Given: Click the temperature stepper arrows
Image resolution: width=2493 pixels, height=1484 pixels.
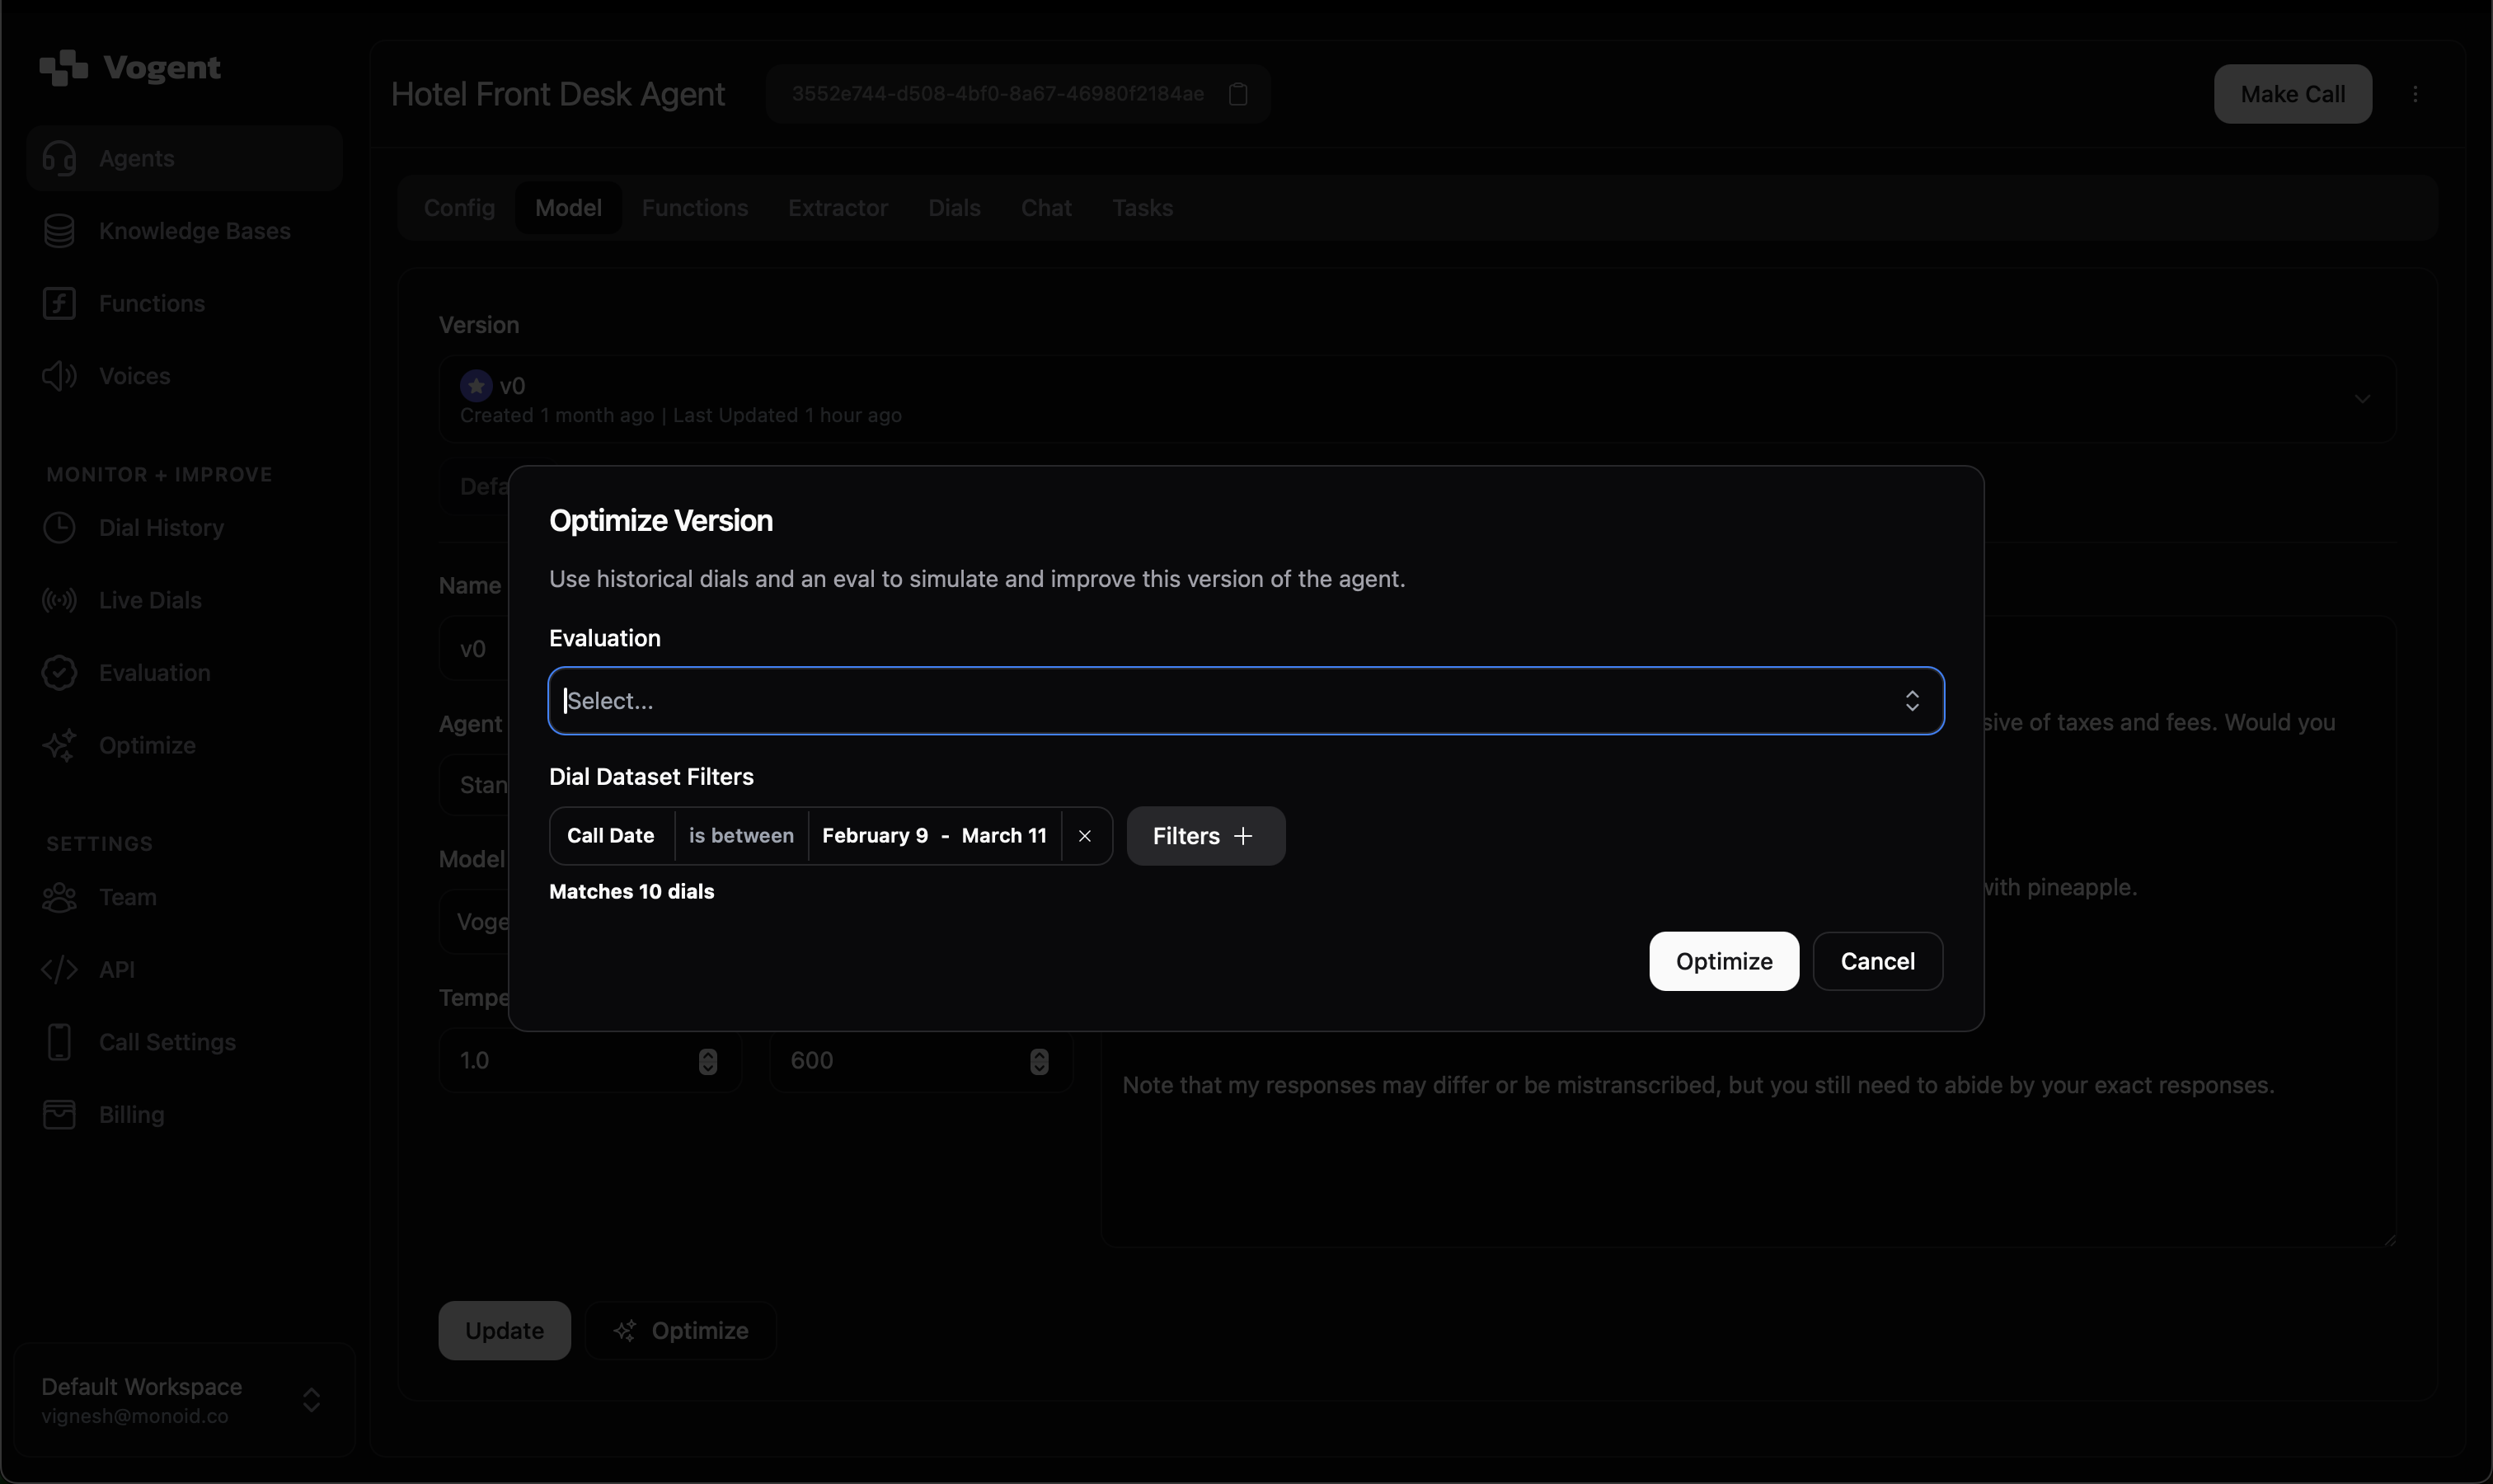Looking at the screenshot, I should tap(707, 1061).
